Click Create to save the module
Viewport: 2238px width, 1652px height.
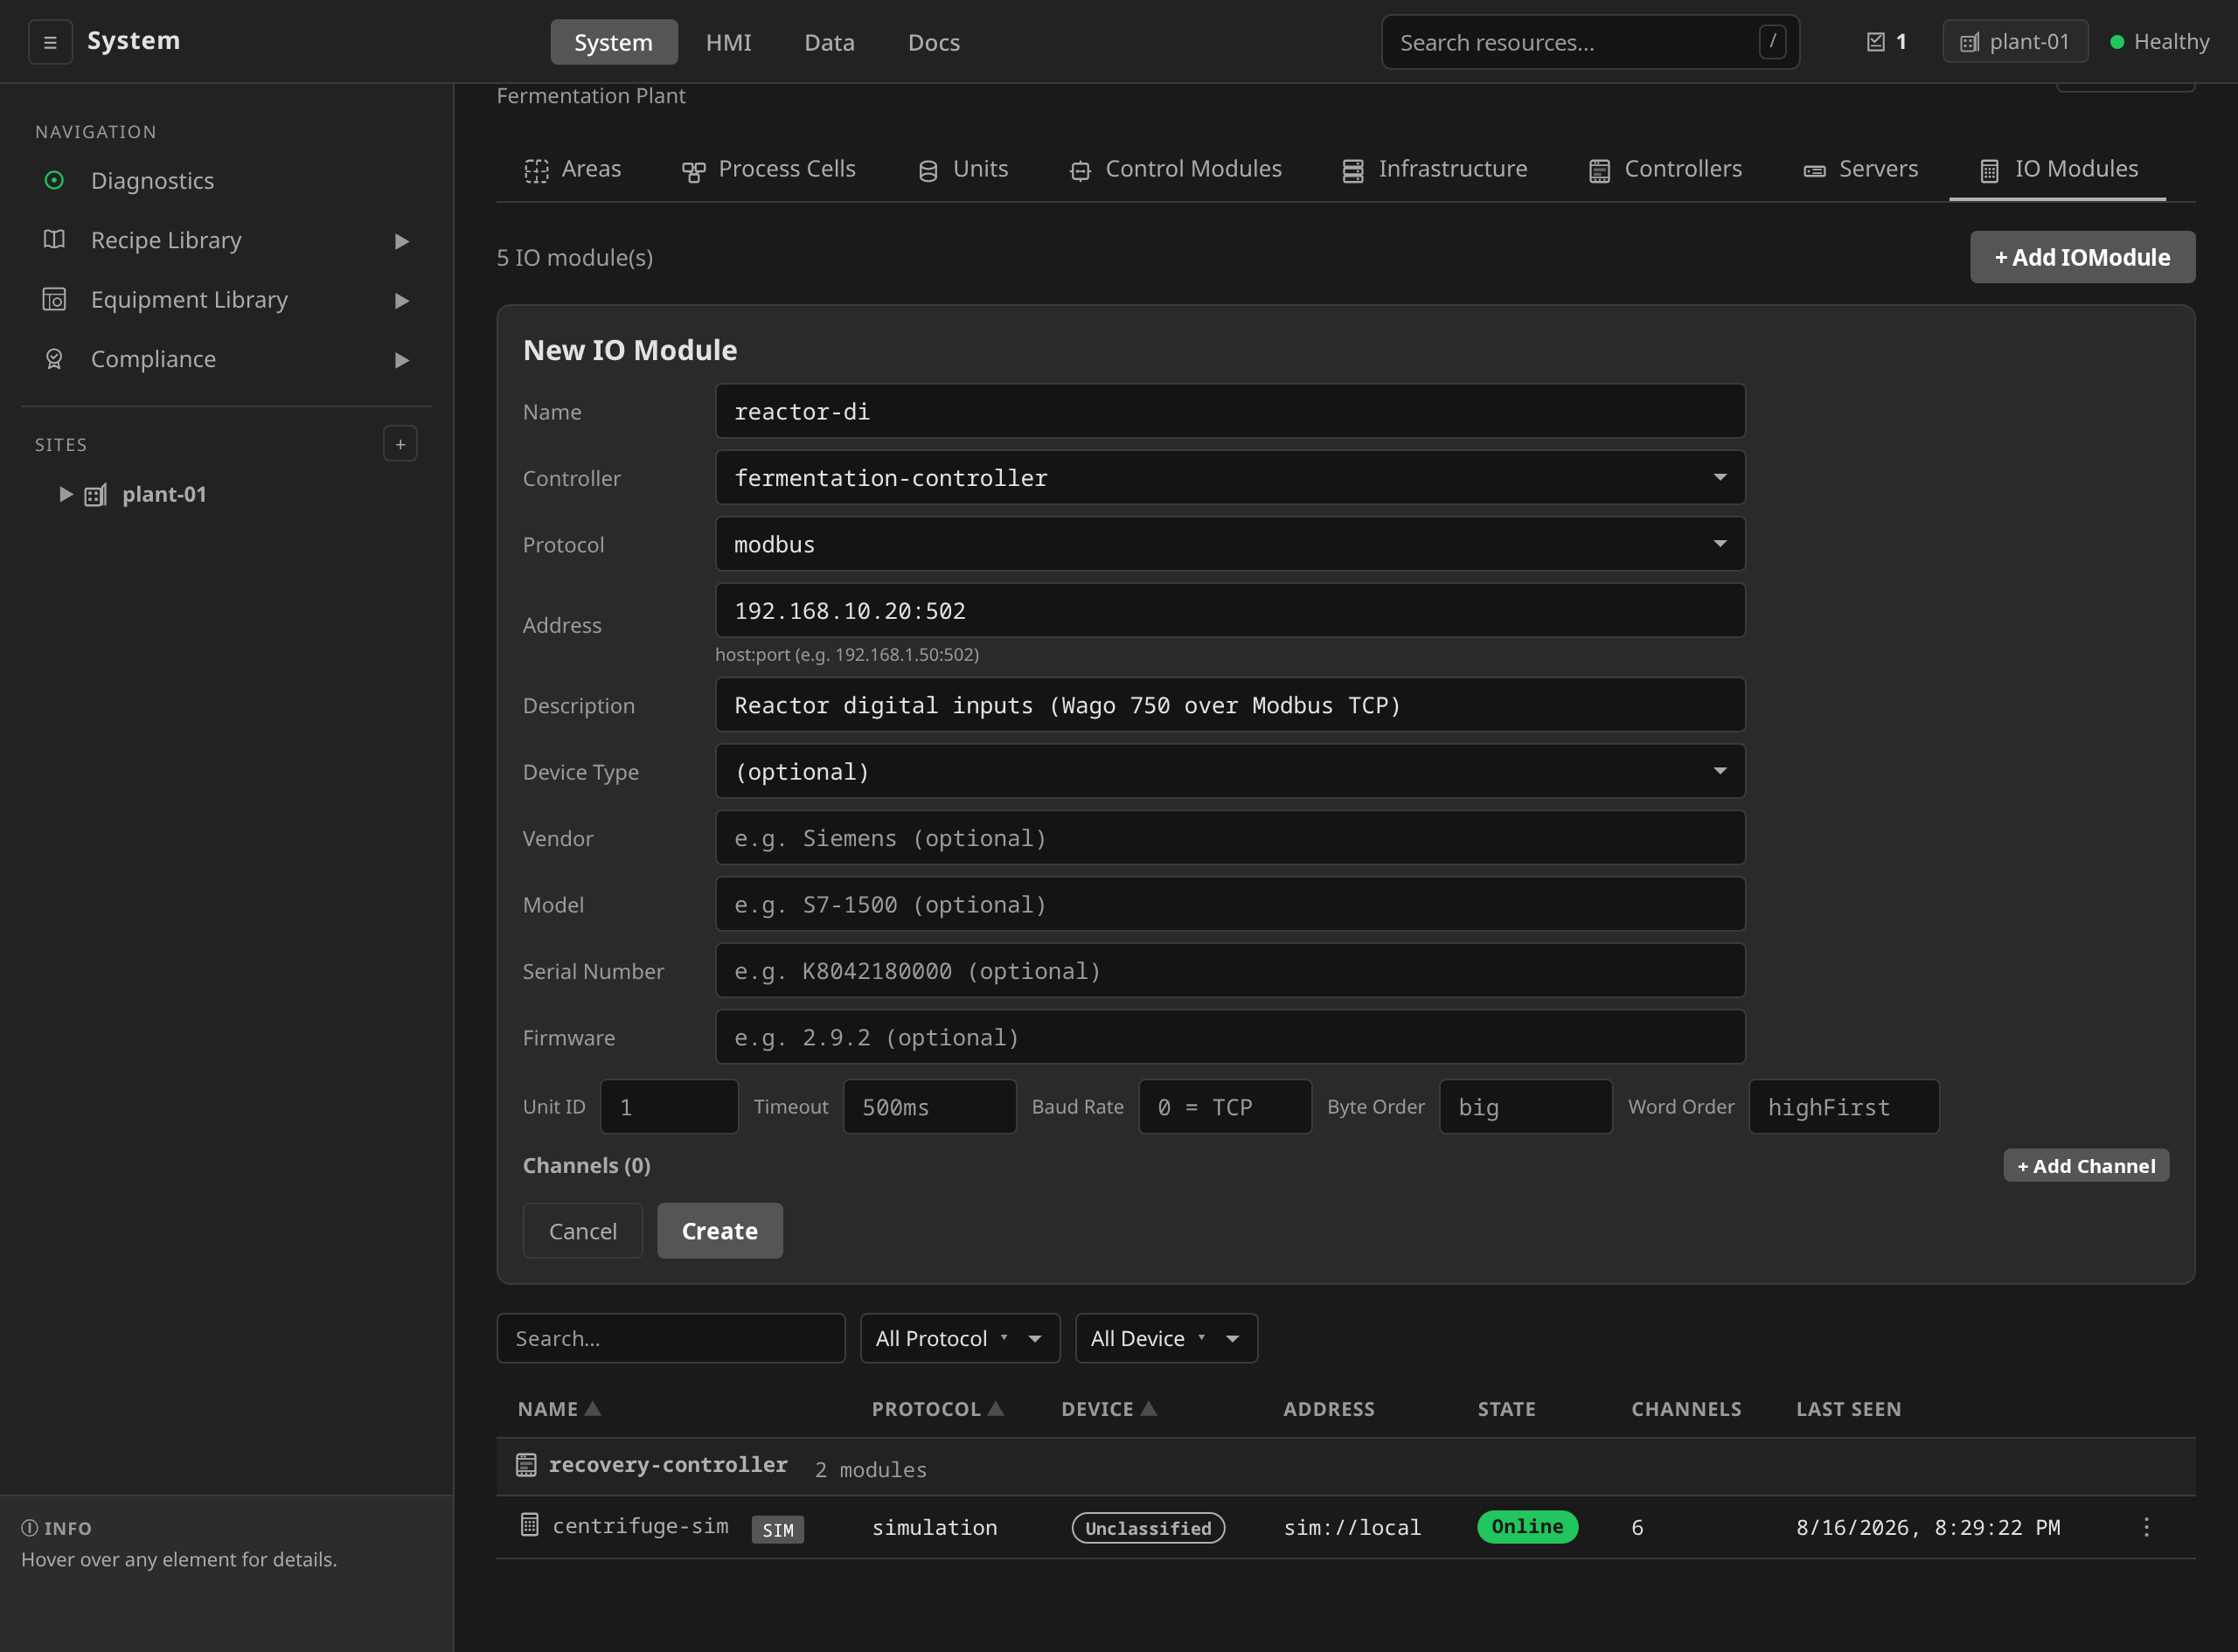[x=720, y=1231]
